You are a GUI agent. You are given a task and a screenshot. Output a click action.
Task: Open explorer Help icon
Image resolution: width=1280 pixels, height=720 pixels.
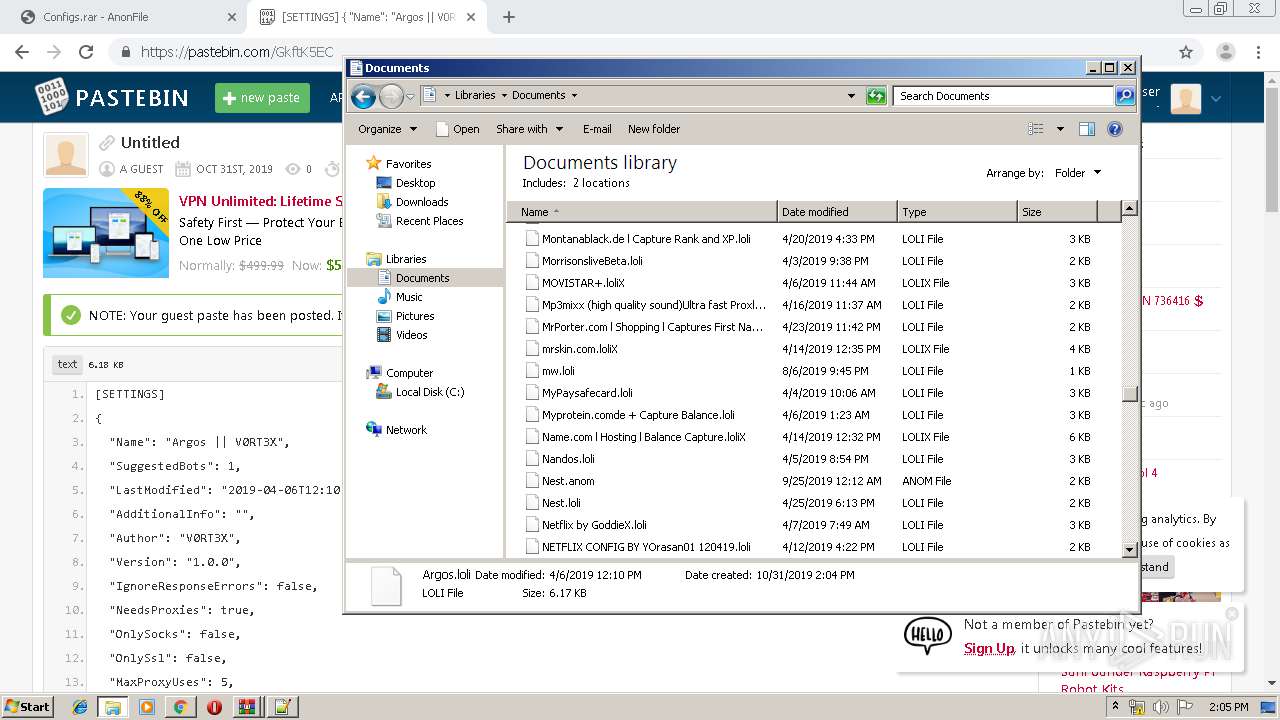point(1115,129)
